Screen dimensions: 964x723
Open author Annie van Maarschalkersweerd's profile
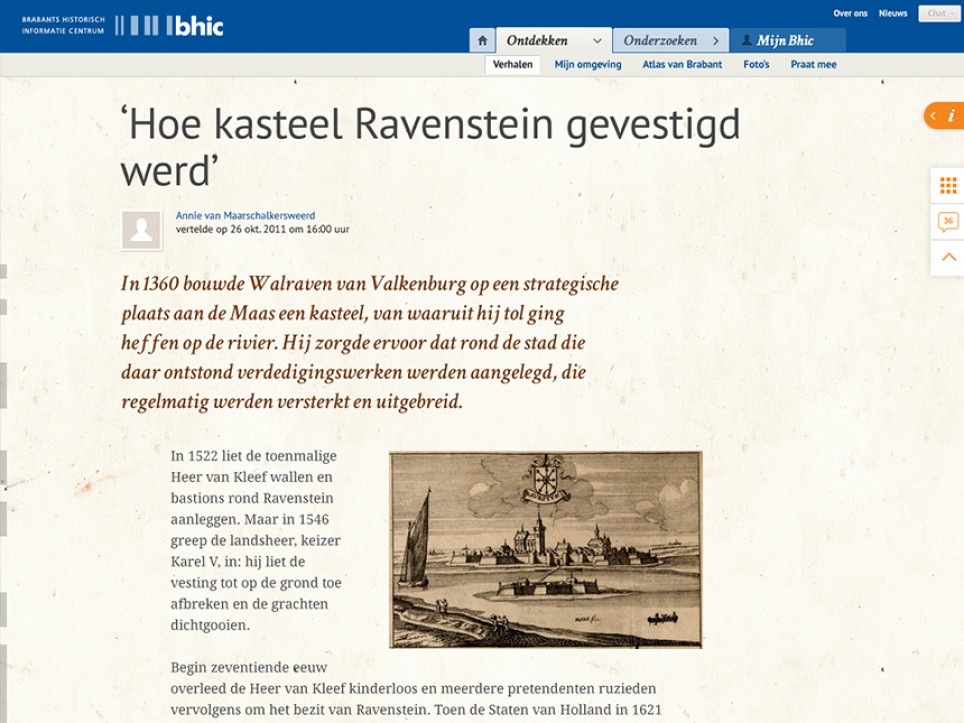(245, 216)
